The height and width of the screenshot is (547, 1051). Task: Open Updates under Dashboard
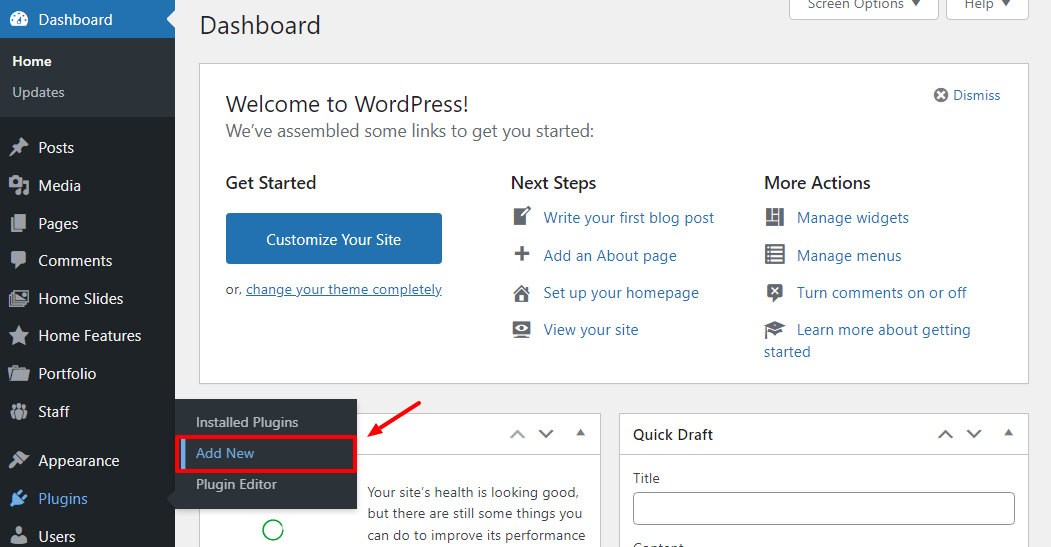pyautogui.click(x=38, y=93)
